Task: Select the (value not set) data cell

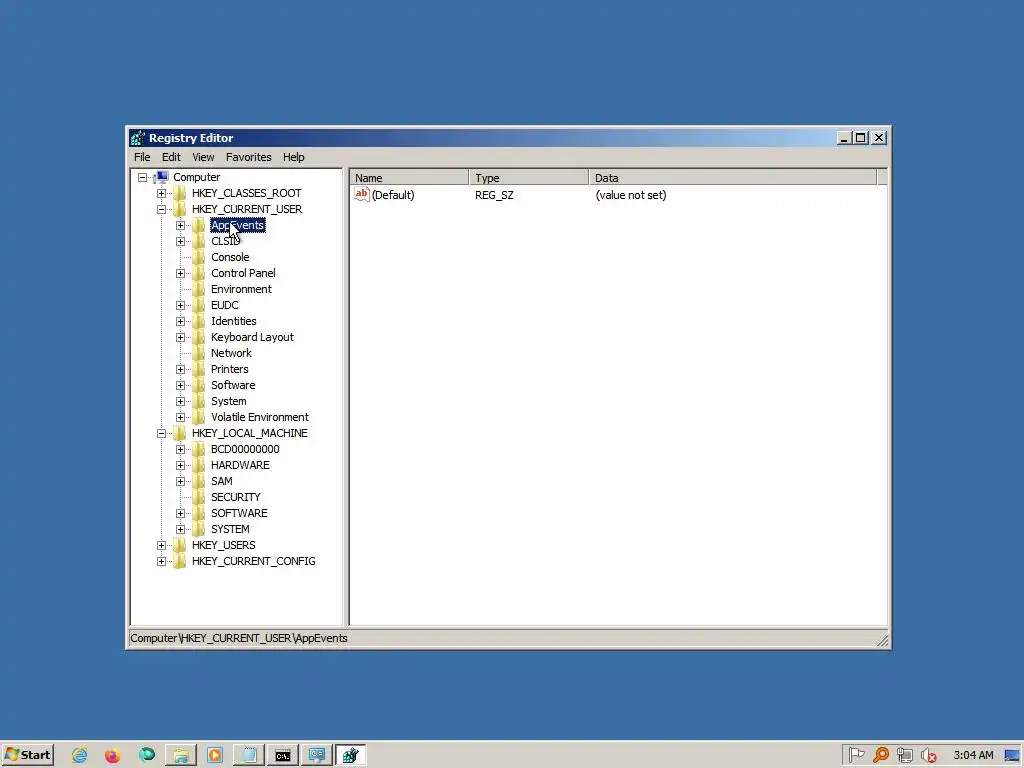Action: [x=631, y=195]
